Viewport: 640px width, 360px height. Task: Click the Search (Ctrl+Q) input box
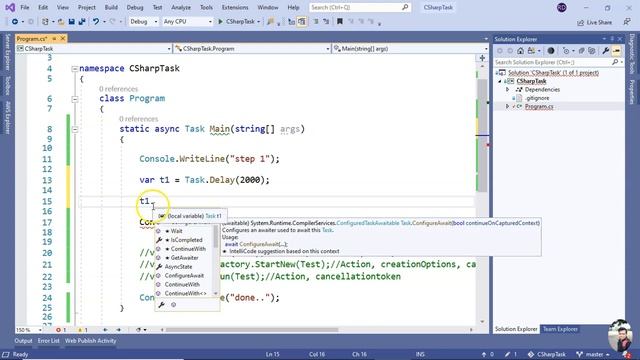coord(360,7)
